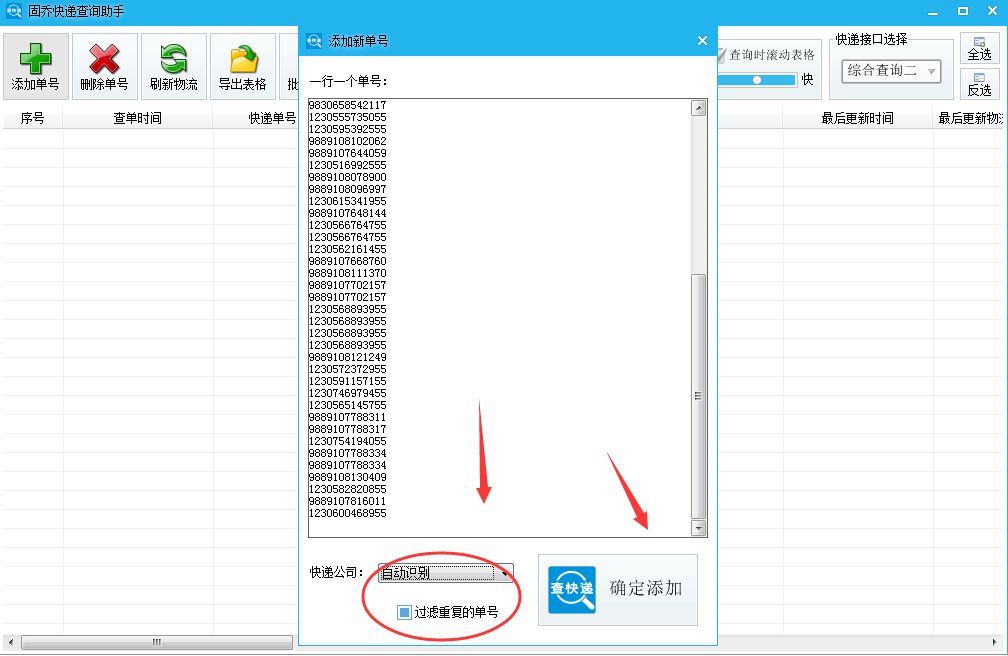Open the 快递公司 自动识别 dropdown
Screen dimensions: 1008x656
[440, 571]
